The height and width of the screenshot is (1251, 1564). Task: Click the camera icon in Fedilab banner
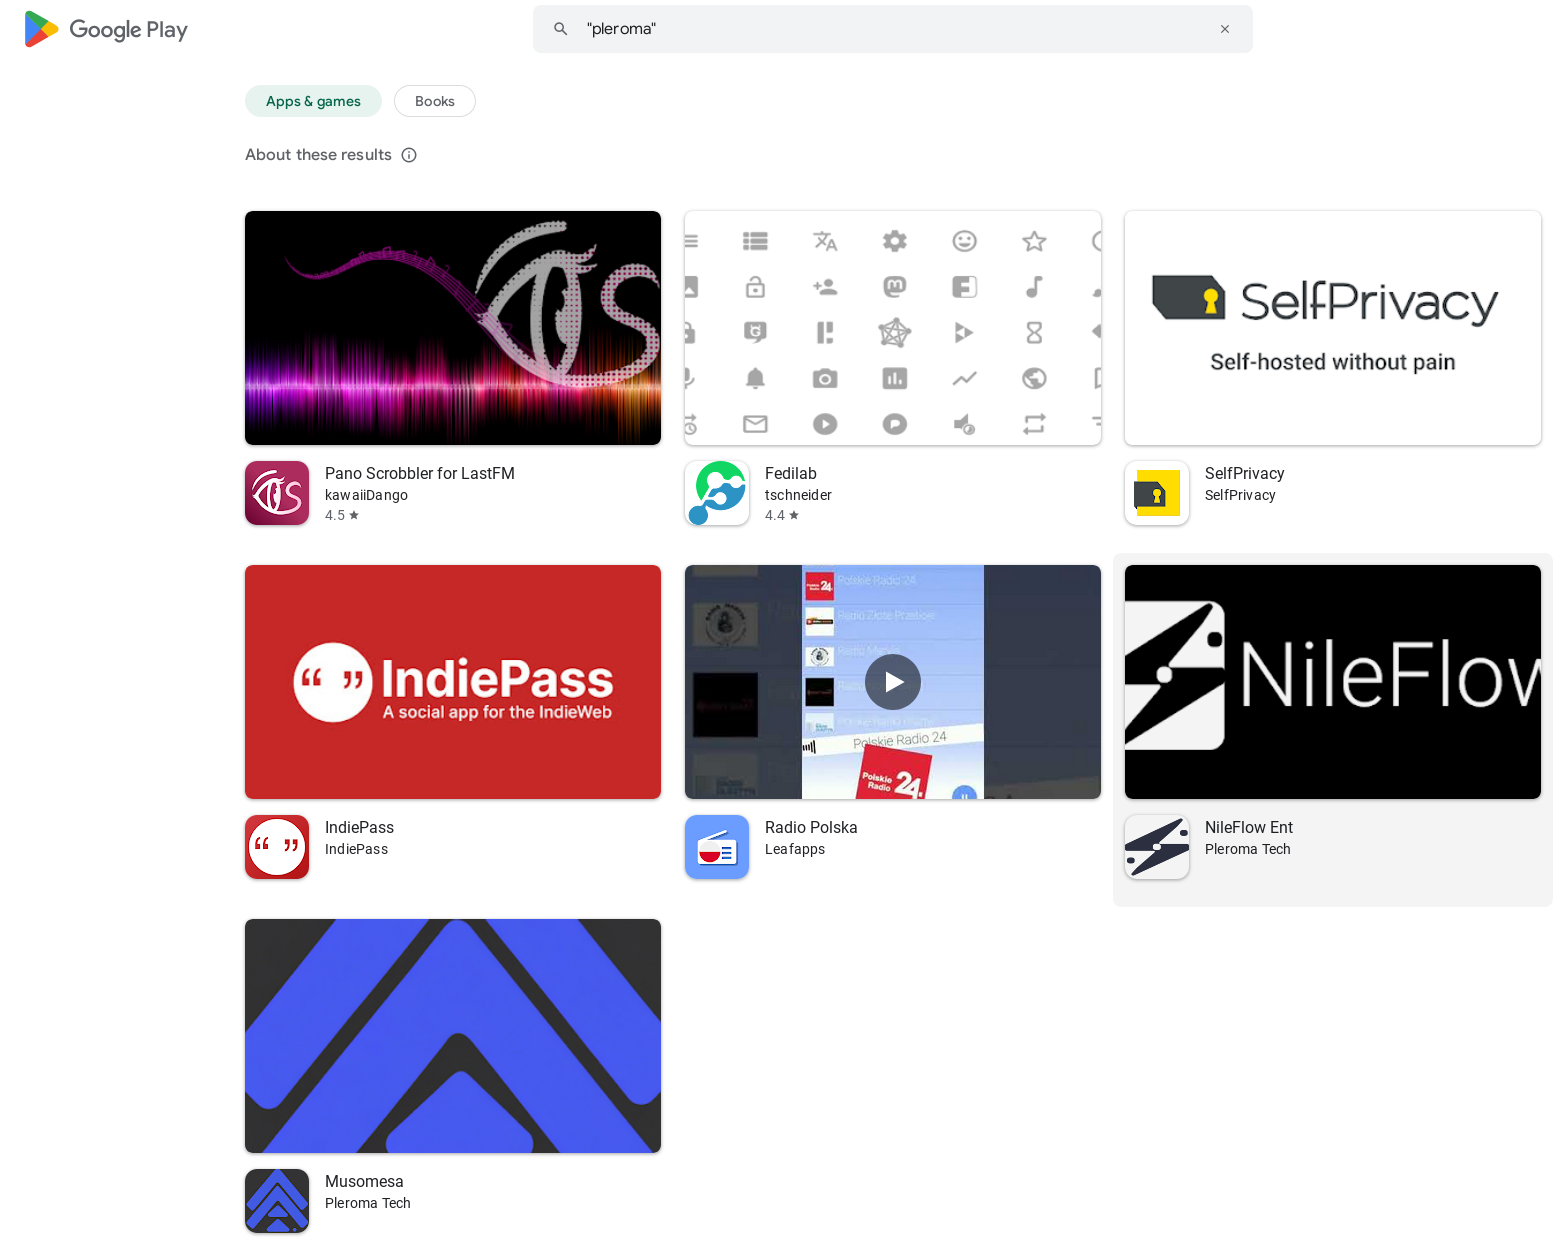pos(825,378)
